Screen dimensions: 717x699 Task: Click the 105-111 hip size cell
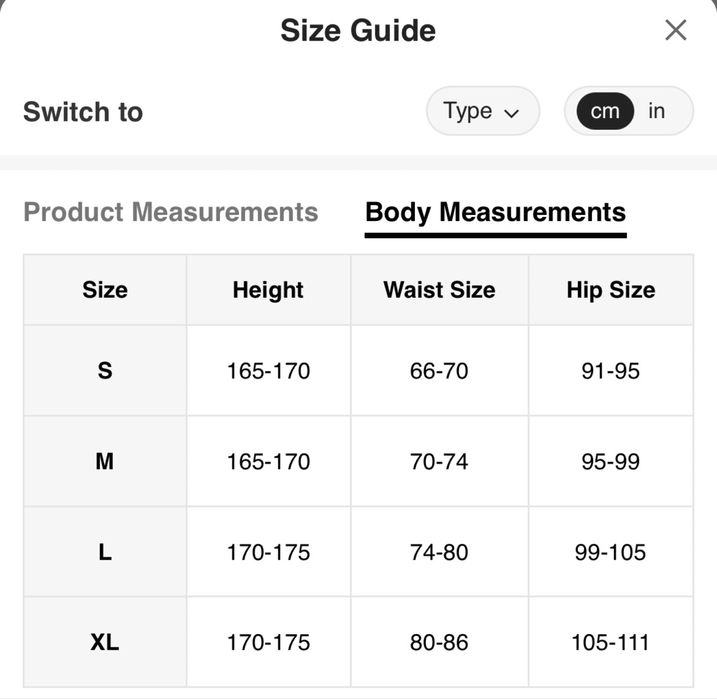[x=610, y=642]
